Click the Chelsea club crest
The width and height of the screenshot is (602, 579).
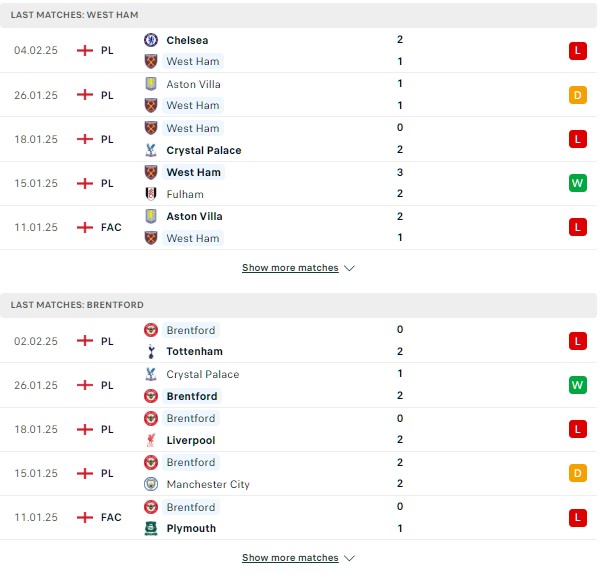pyautogui.click(x=151, y=40)
